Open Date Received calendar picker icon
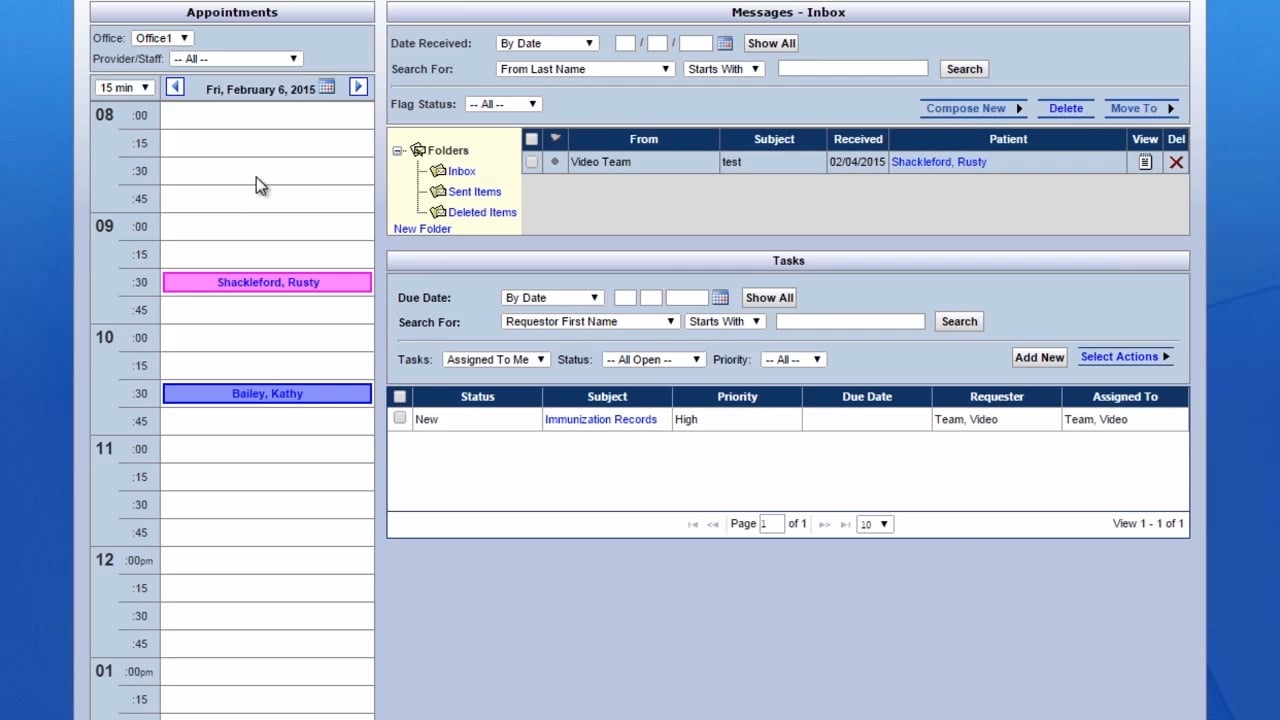 pos(724,43)
